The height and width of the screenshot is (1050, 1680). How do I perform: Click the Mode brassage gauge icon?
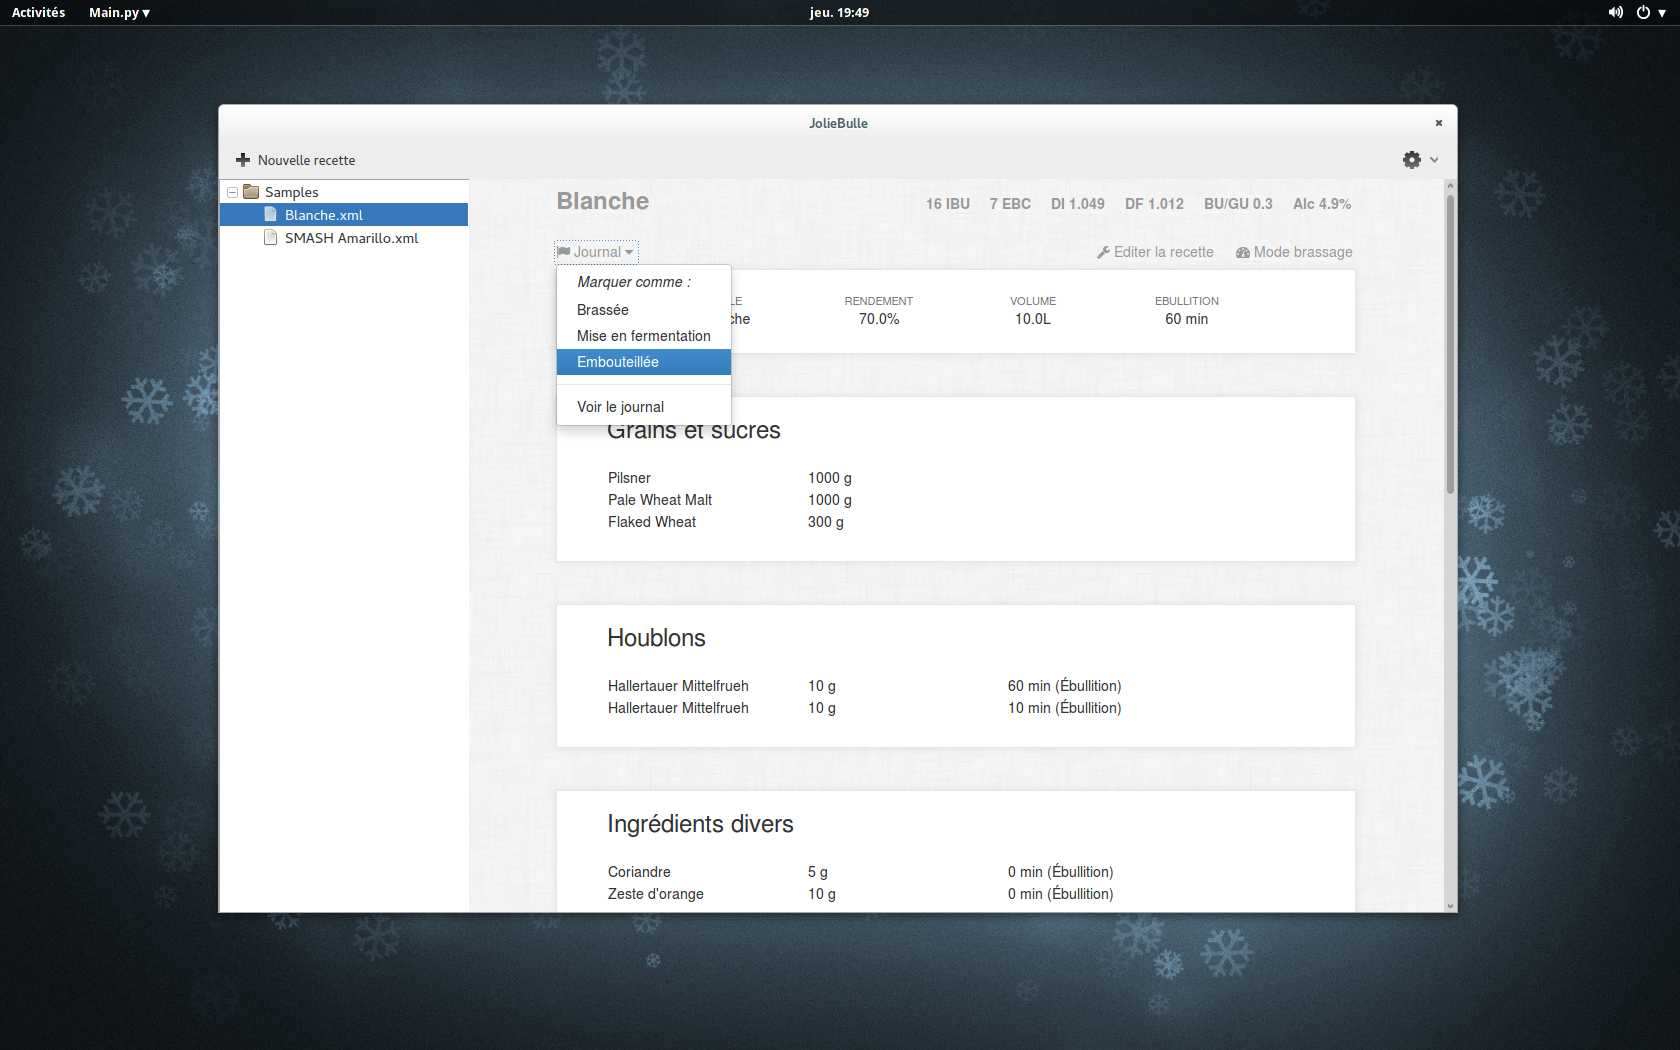1243,253
